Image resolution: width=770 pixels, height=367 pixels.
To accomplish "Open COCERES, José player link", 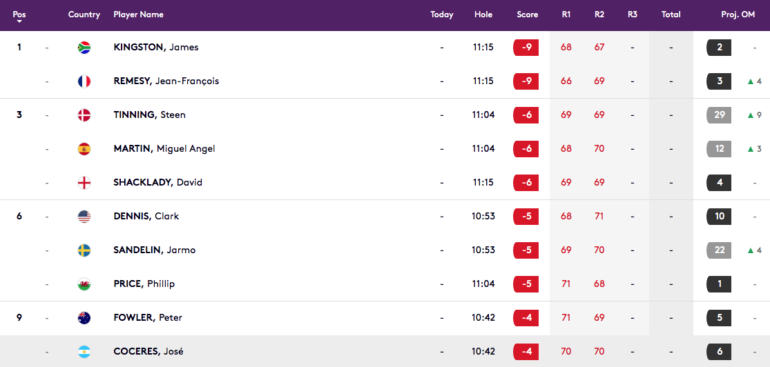I will (x=148, y=352).
